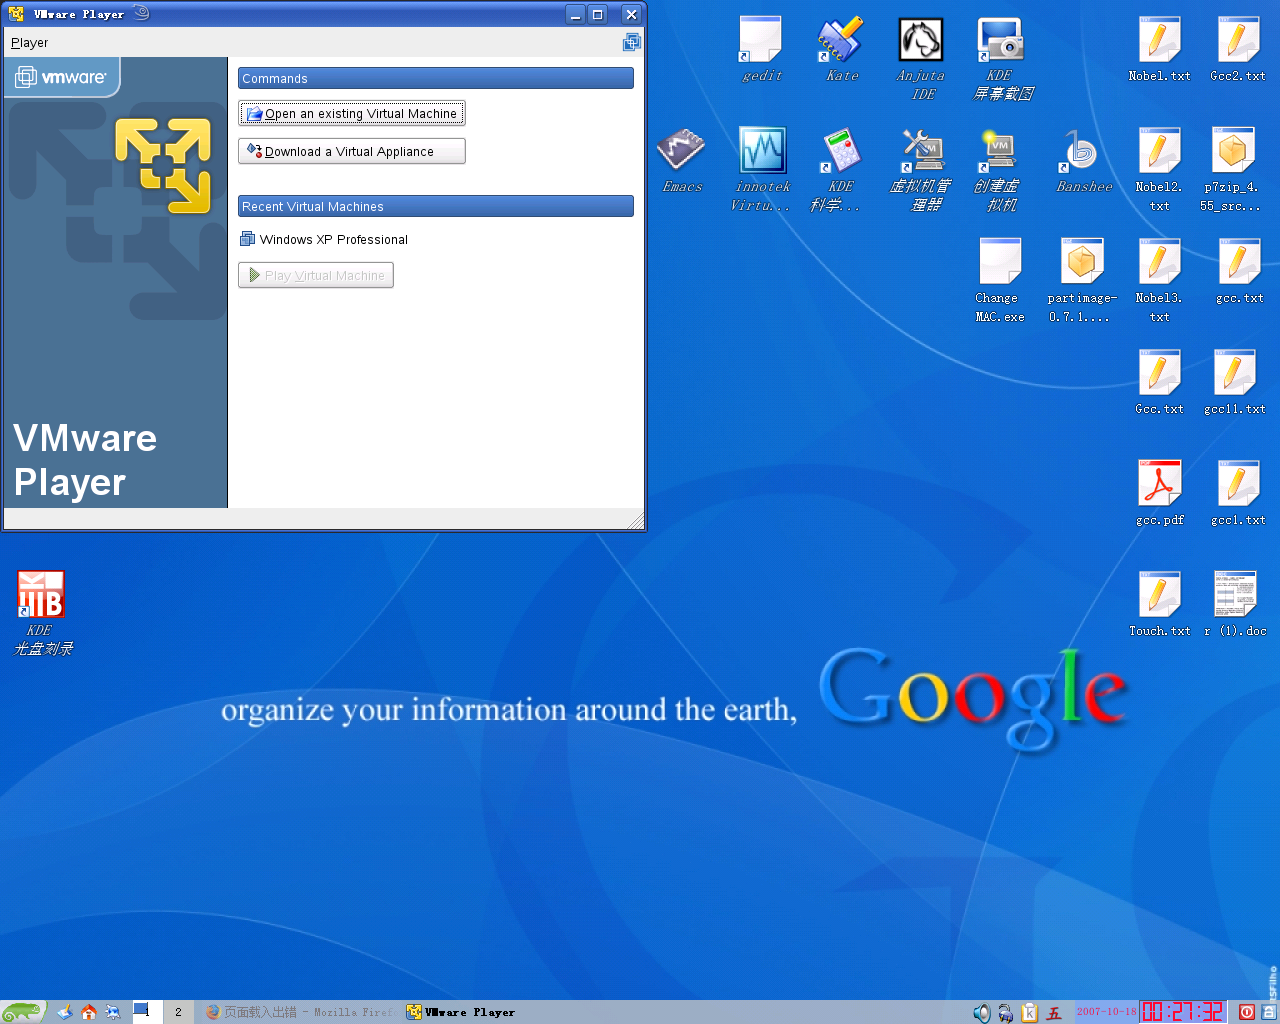
Task: Switch to virtual desktop 1 in pager
Action: point(147,1012)
